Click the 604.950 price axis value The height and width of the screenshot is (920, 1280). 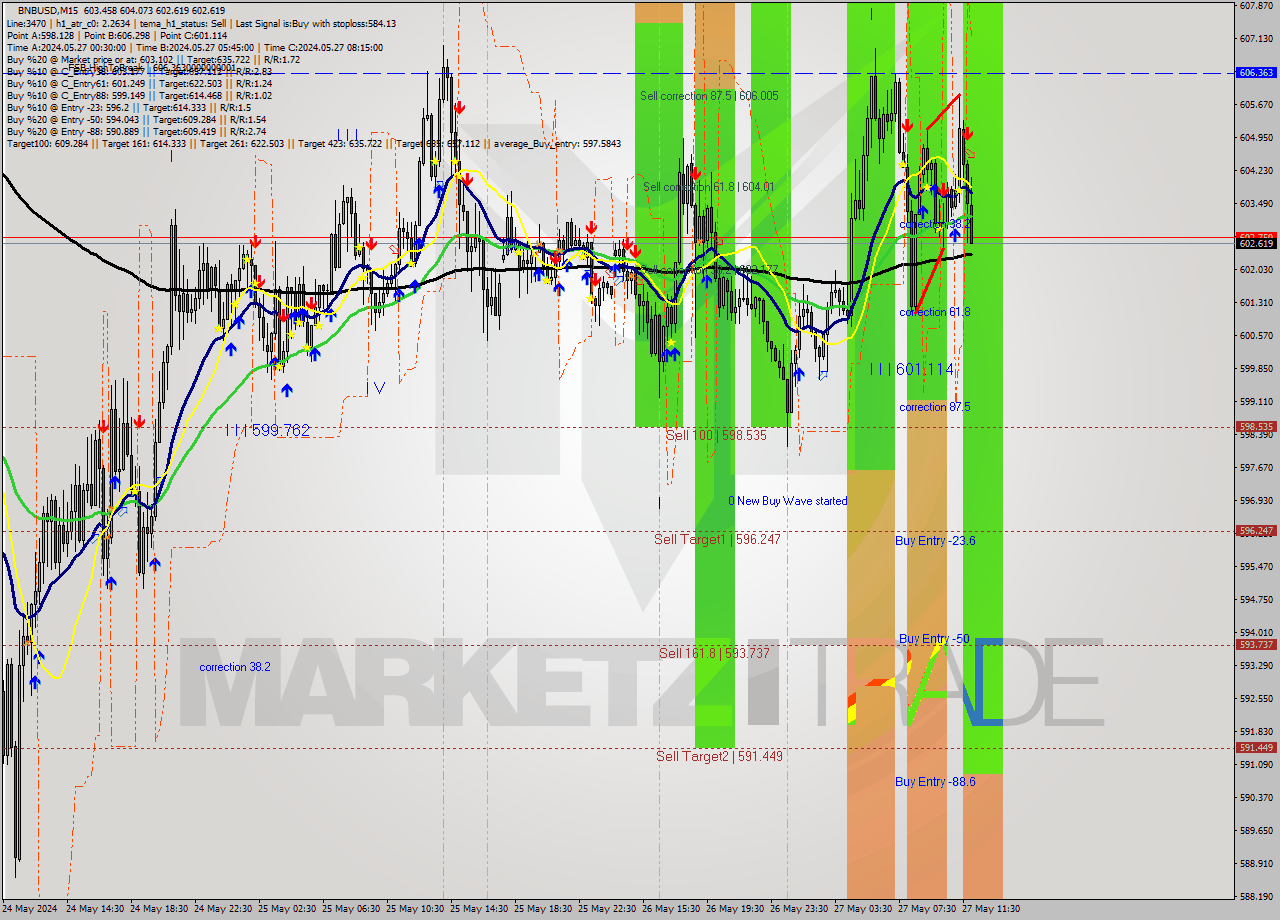[x=1256, y=138]
